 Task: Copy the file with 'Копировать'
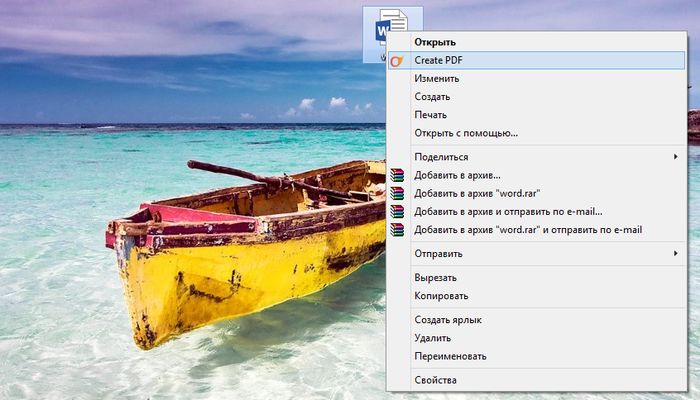point(441,296)
